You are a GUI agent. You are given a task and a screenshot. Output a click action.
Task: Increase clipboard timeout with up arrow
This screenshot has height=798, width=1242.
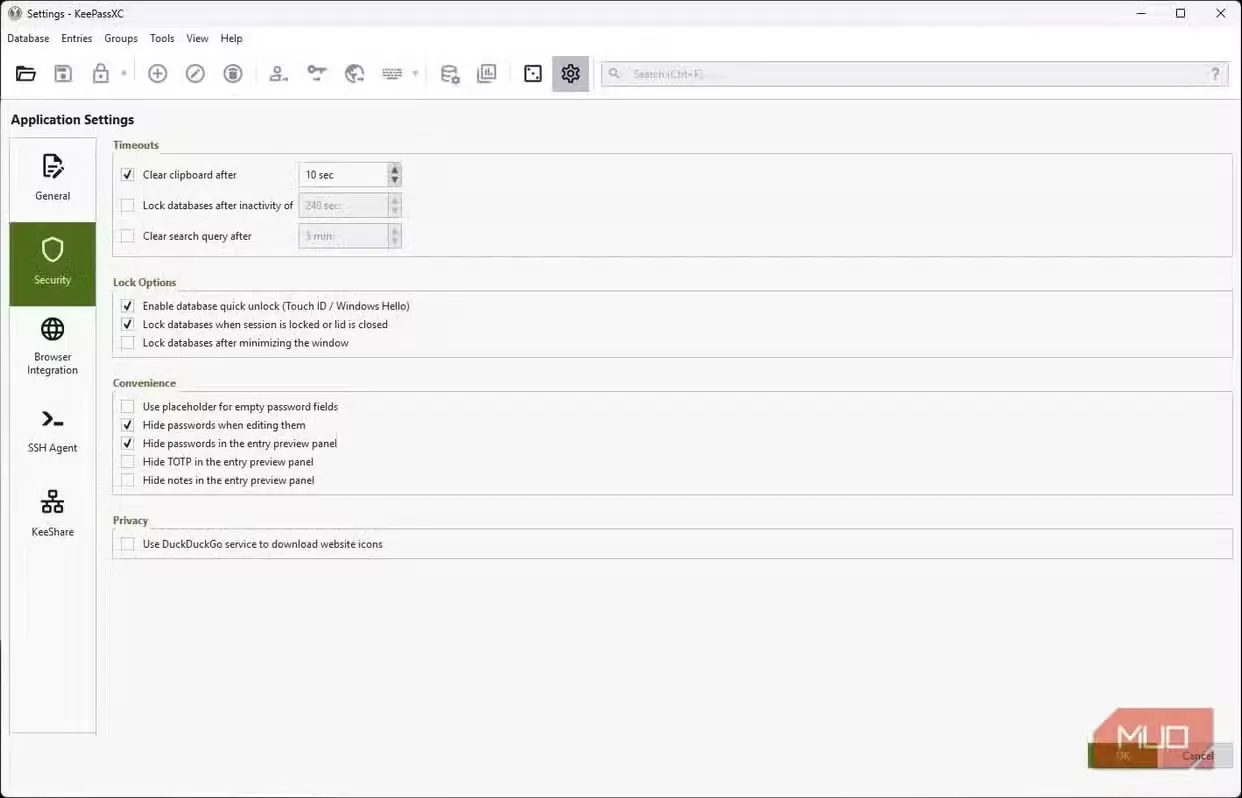click(x=395, y=169)
